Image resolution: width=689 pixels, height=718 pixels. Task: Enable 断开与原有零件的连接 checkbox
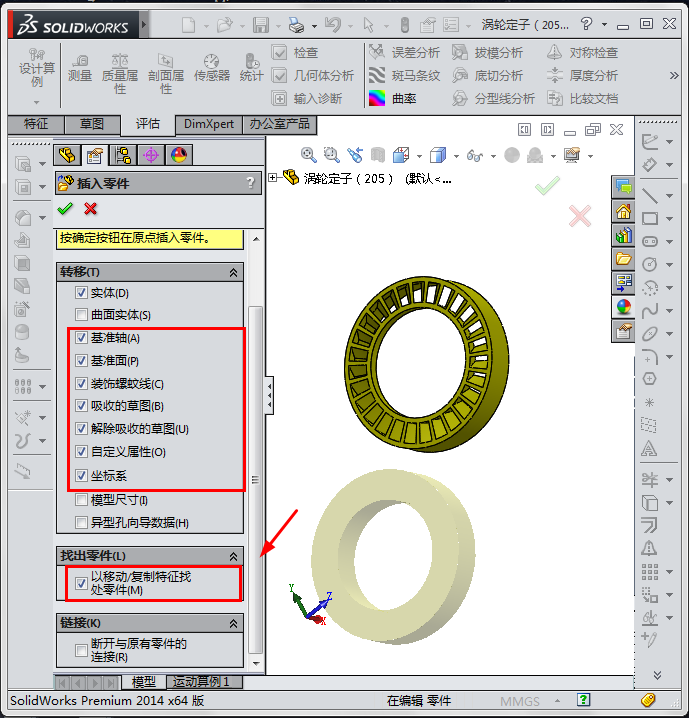point(82,650)
